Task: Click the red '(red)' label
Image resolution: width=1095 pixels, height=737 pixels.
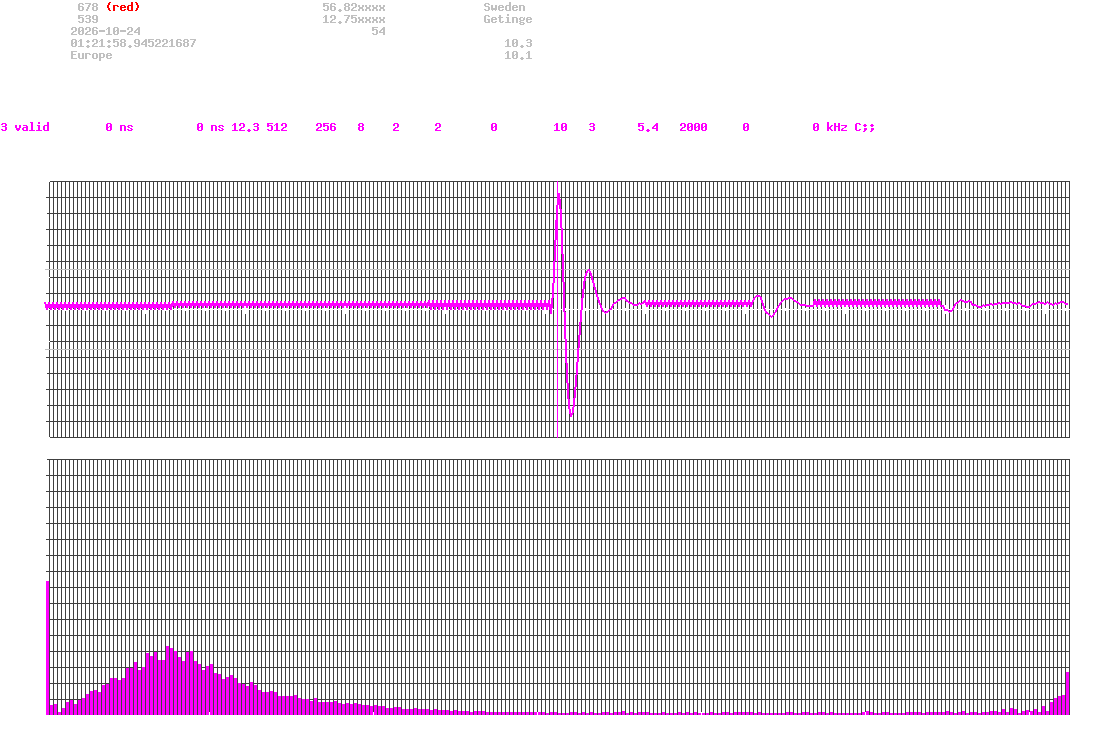Action: pos(123,7)
